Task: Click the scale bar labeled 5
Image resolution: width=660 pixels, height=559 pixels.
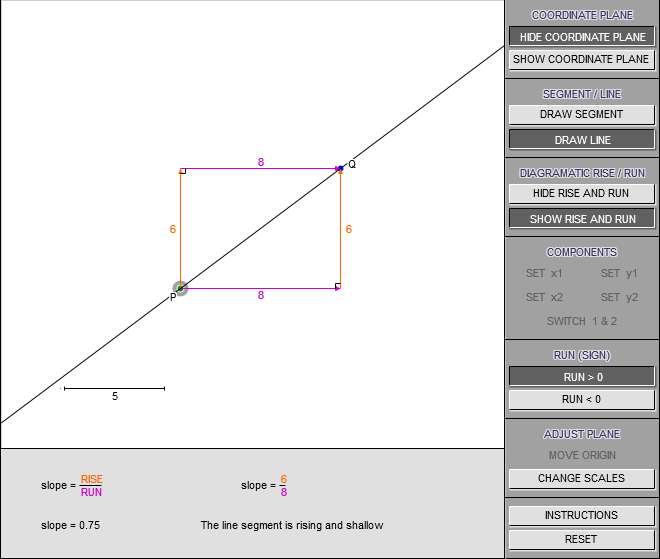Action: (114, 389)
